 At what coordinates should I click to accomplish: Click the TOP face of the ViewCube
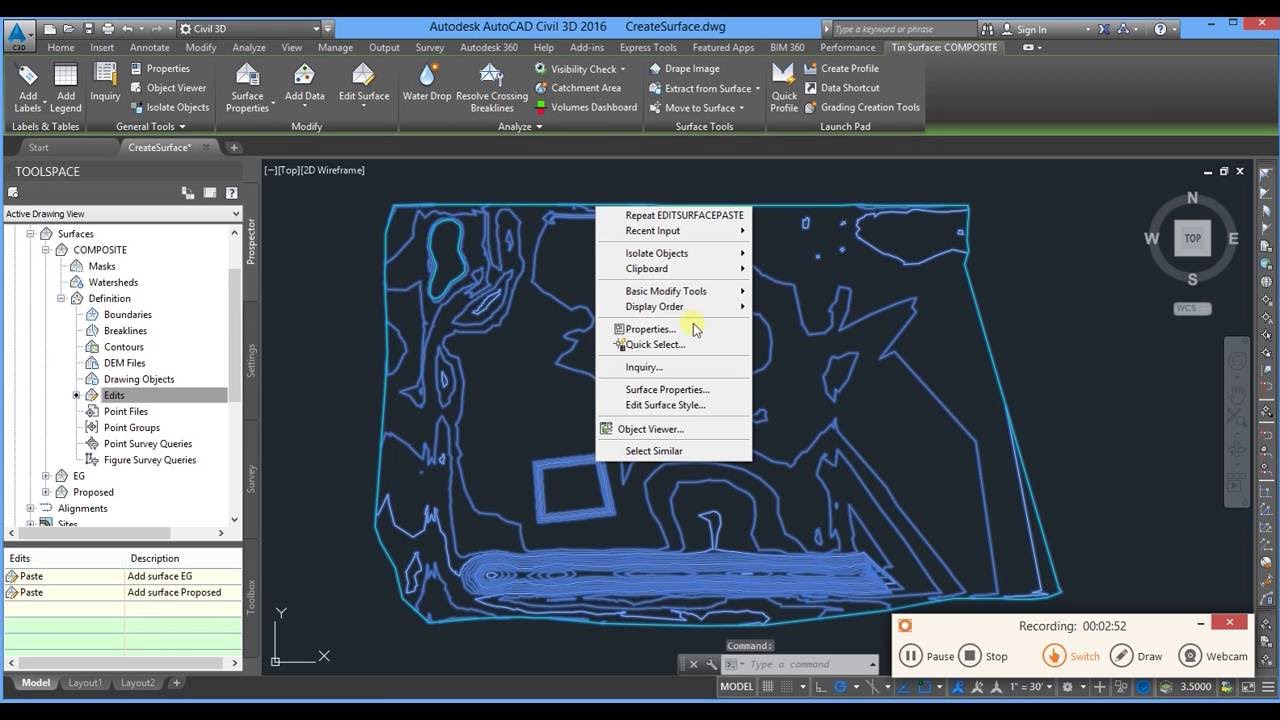1192,239
